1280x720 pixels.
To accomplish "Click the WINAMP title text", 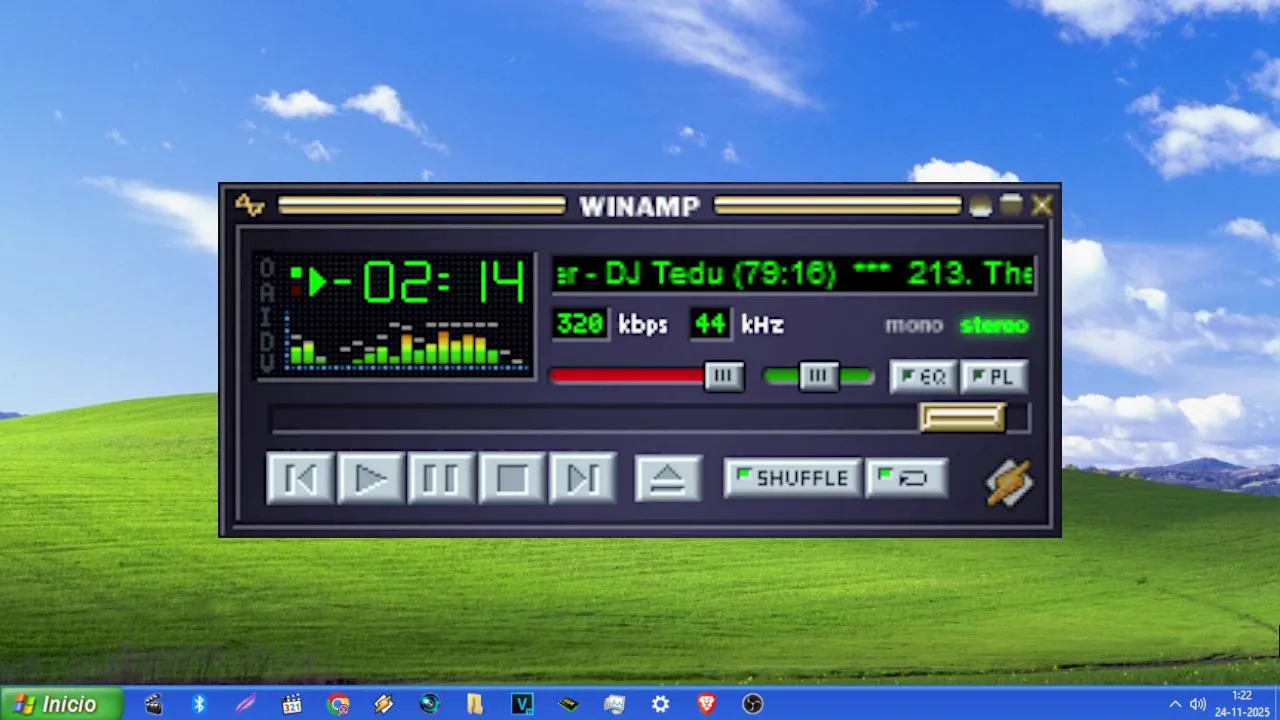I will (x=640, y=206).
